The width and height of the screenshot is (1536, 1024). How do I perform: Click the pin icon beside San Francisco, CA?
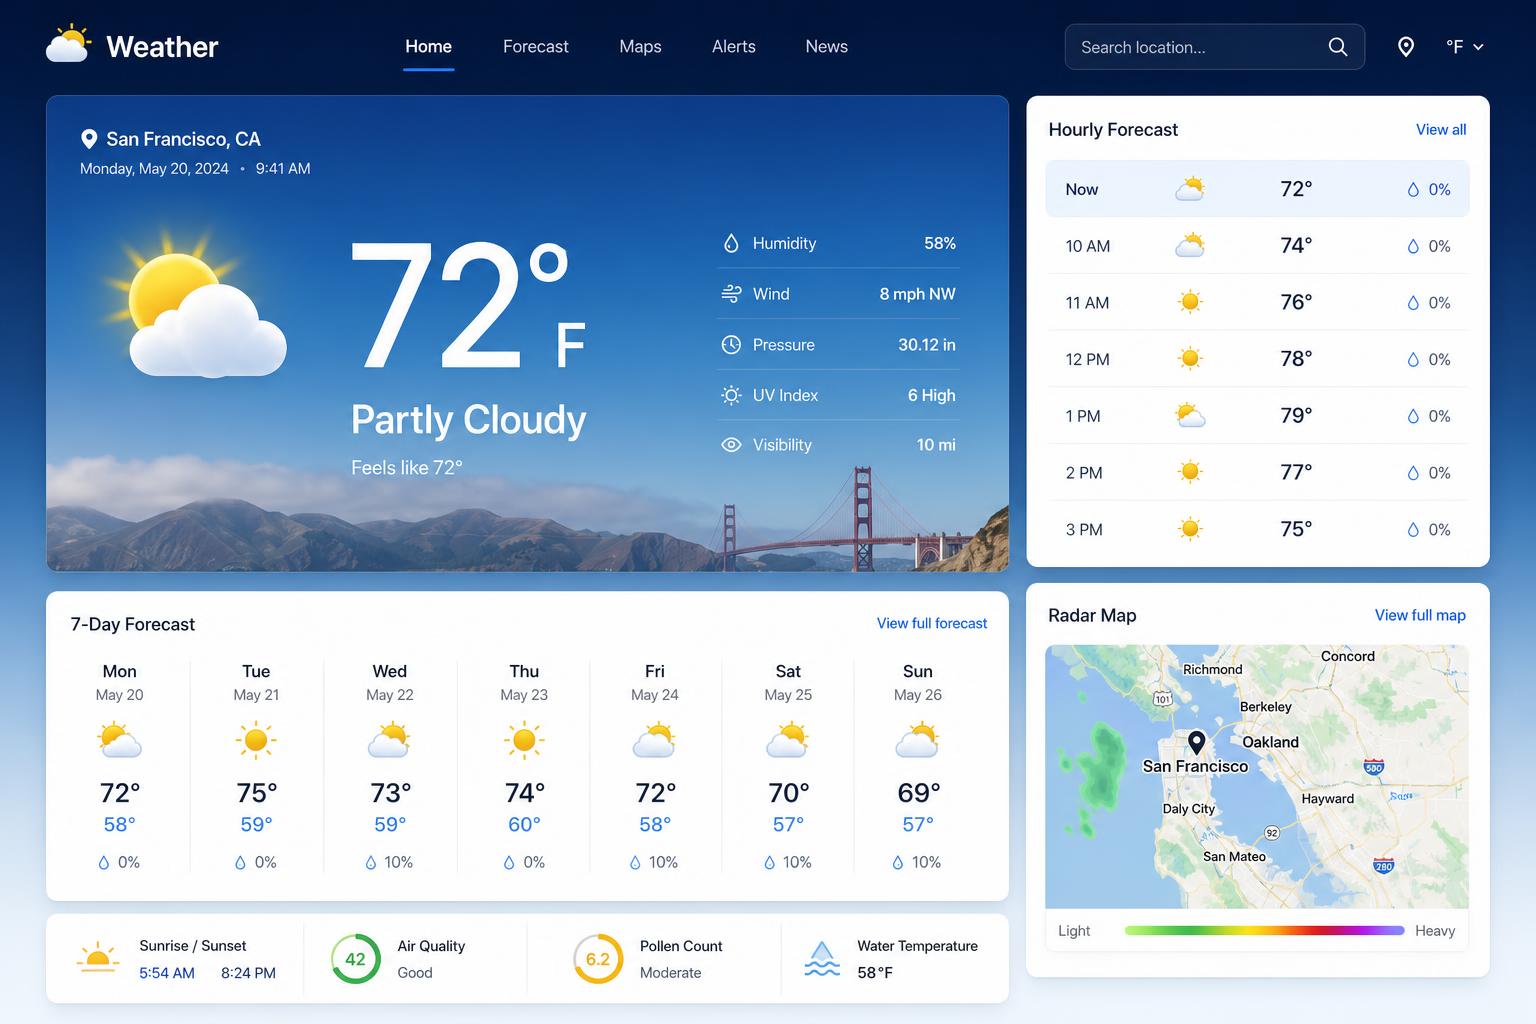click(89, 139)
